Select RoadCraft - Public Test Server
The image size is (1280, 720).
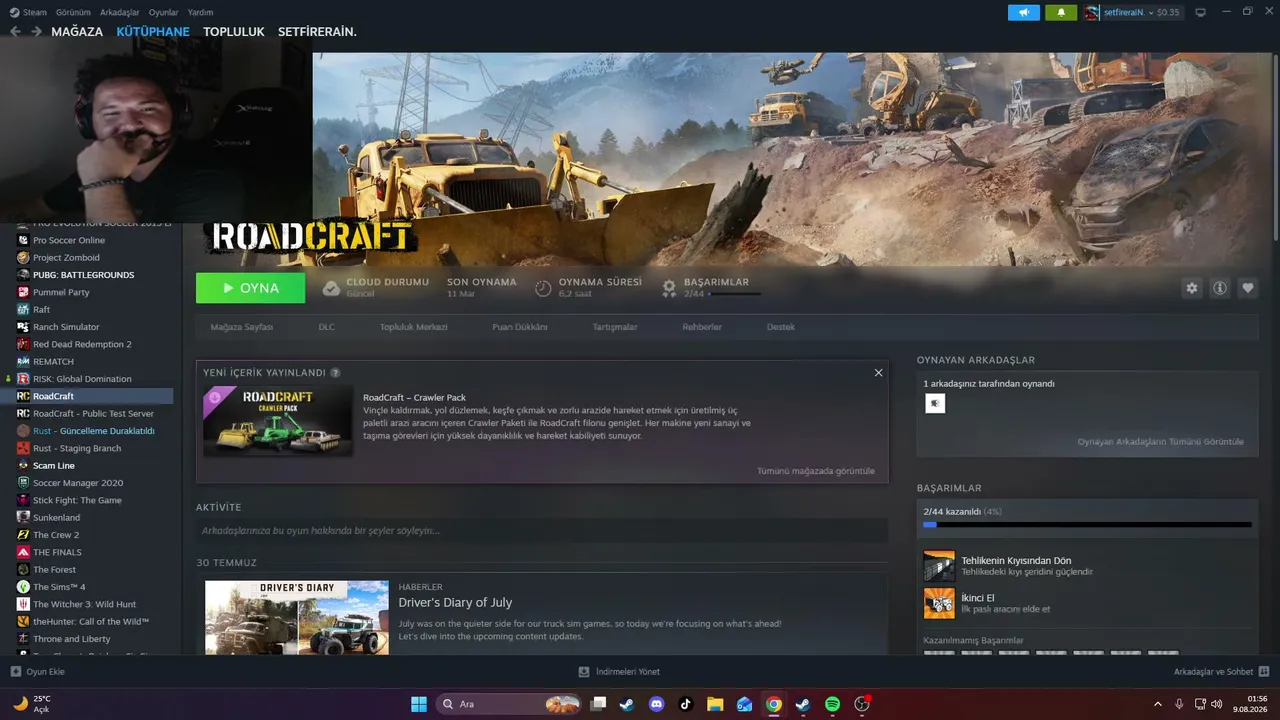pos(93,414)
